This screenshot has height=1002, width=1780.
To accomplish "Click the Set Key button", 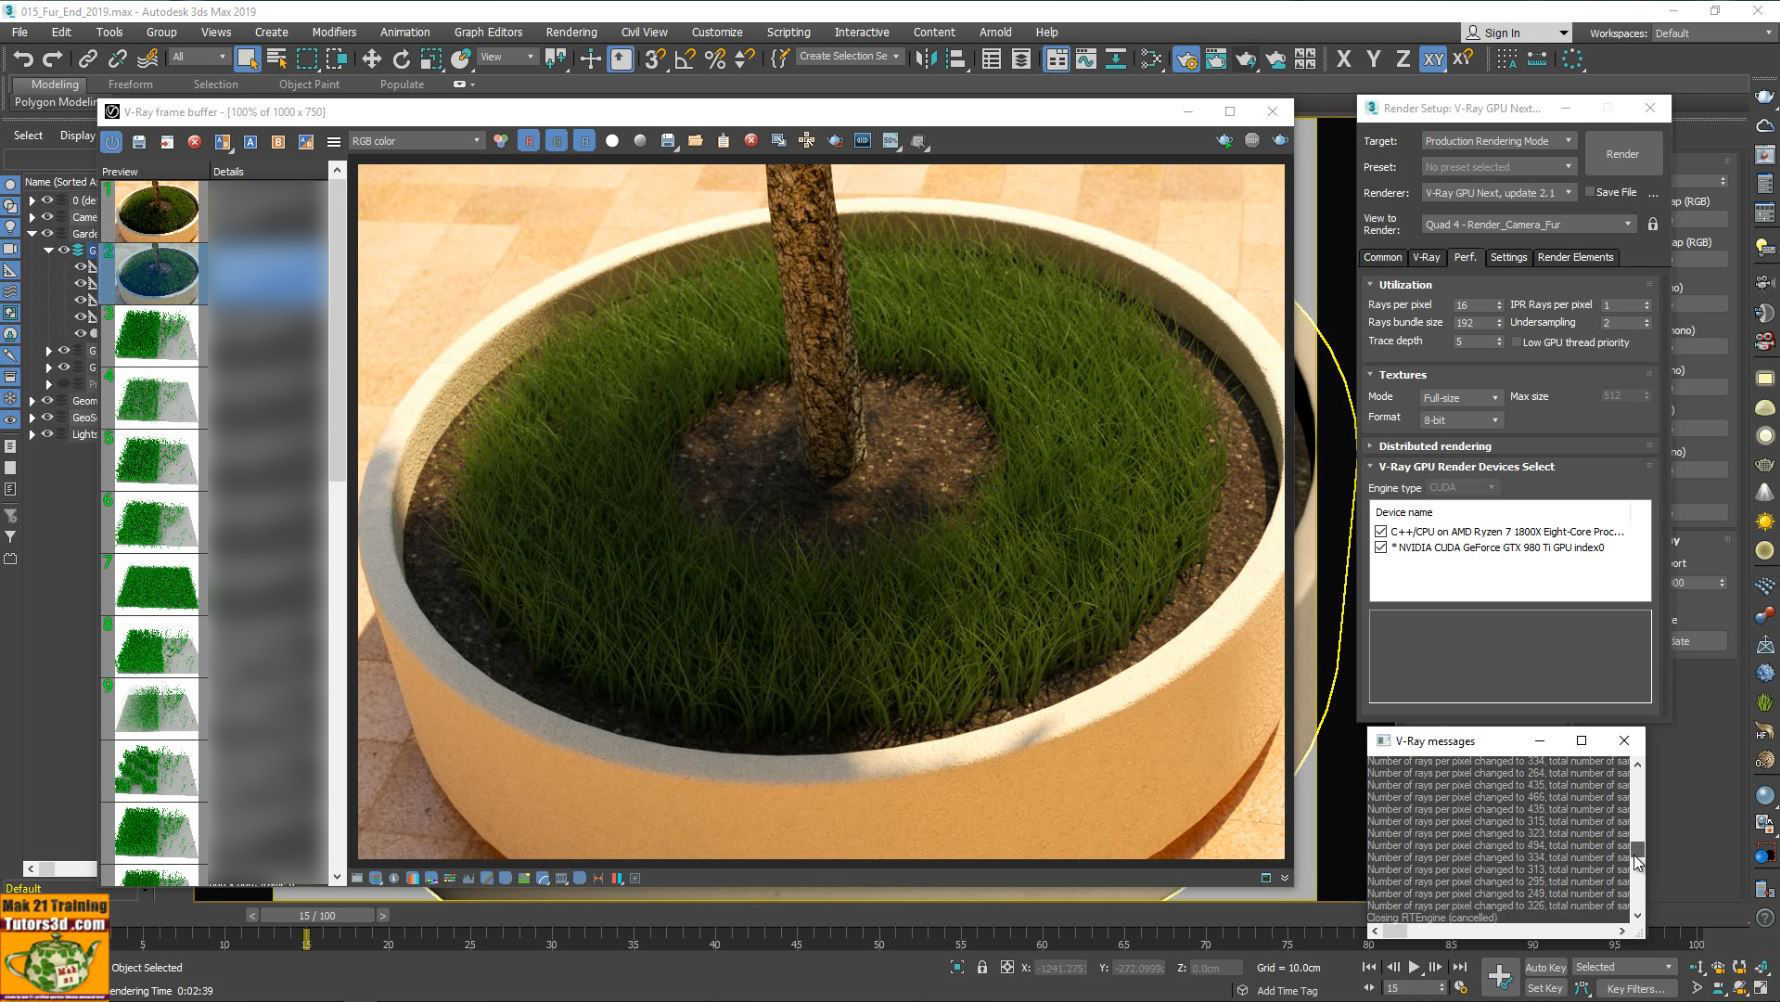I will point(1545,988).
